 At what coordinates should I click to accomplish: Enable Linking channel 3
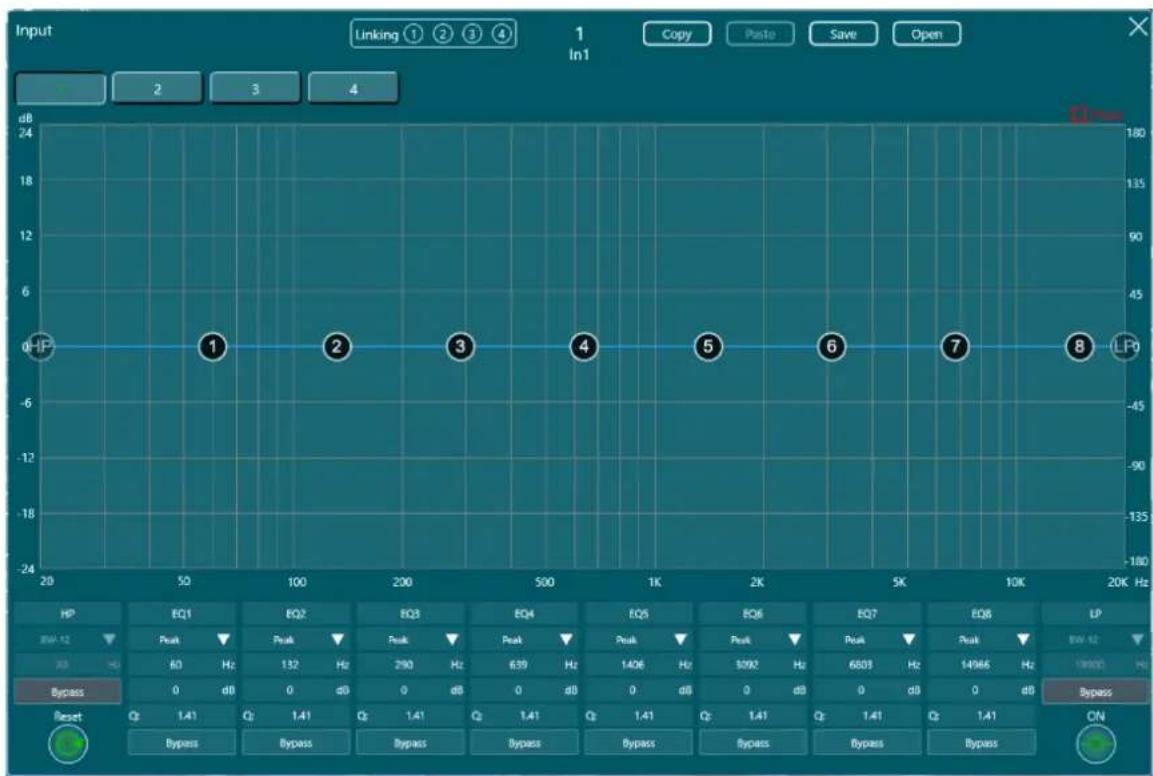click(472, 35)
